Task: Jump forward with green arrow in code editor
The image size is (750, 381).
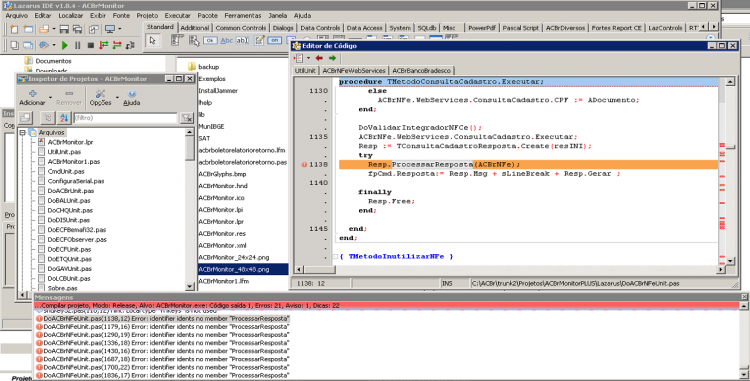Action: click(332, 58)
